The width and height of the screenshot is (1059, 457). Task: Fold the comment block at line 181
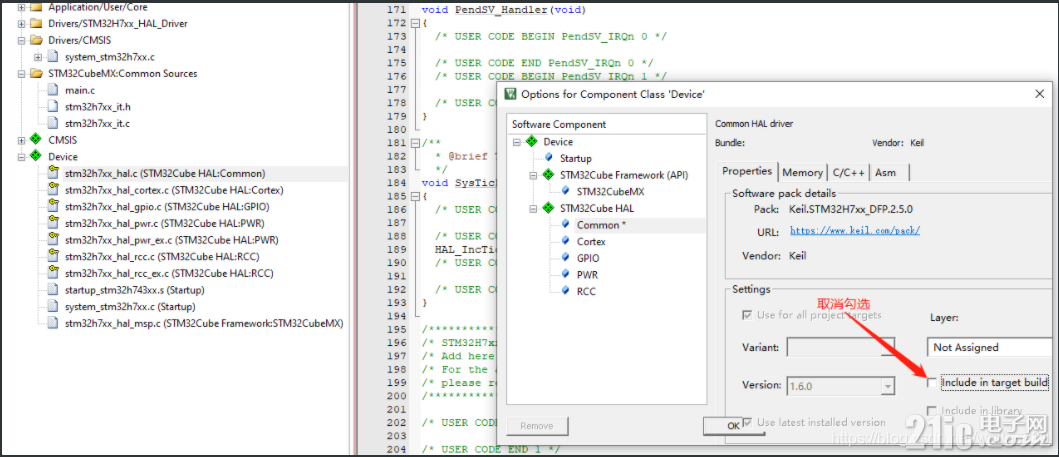414,142
